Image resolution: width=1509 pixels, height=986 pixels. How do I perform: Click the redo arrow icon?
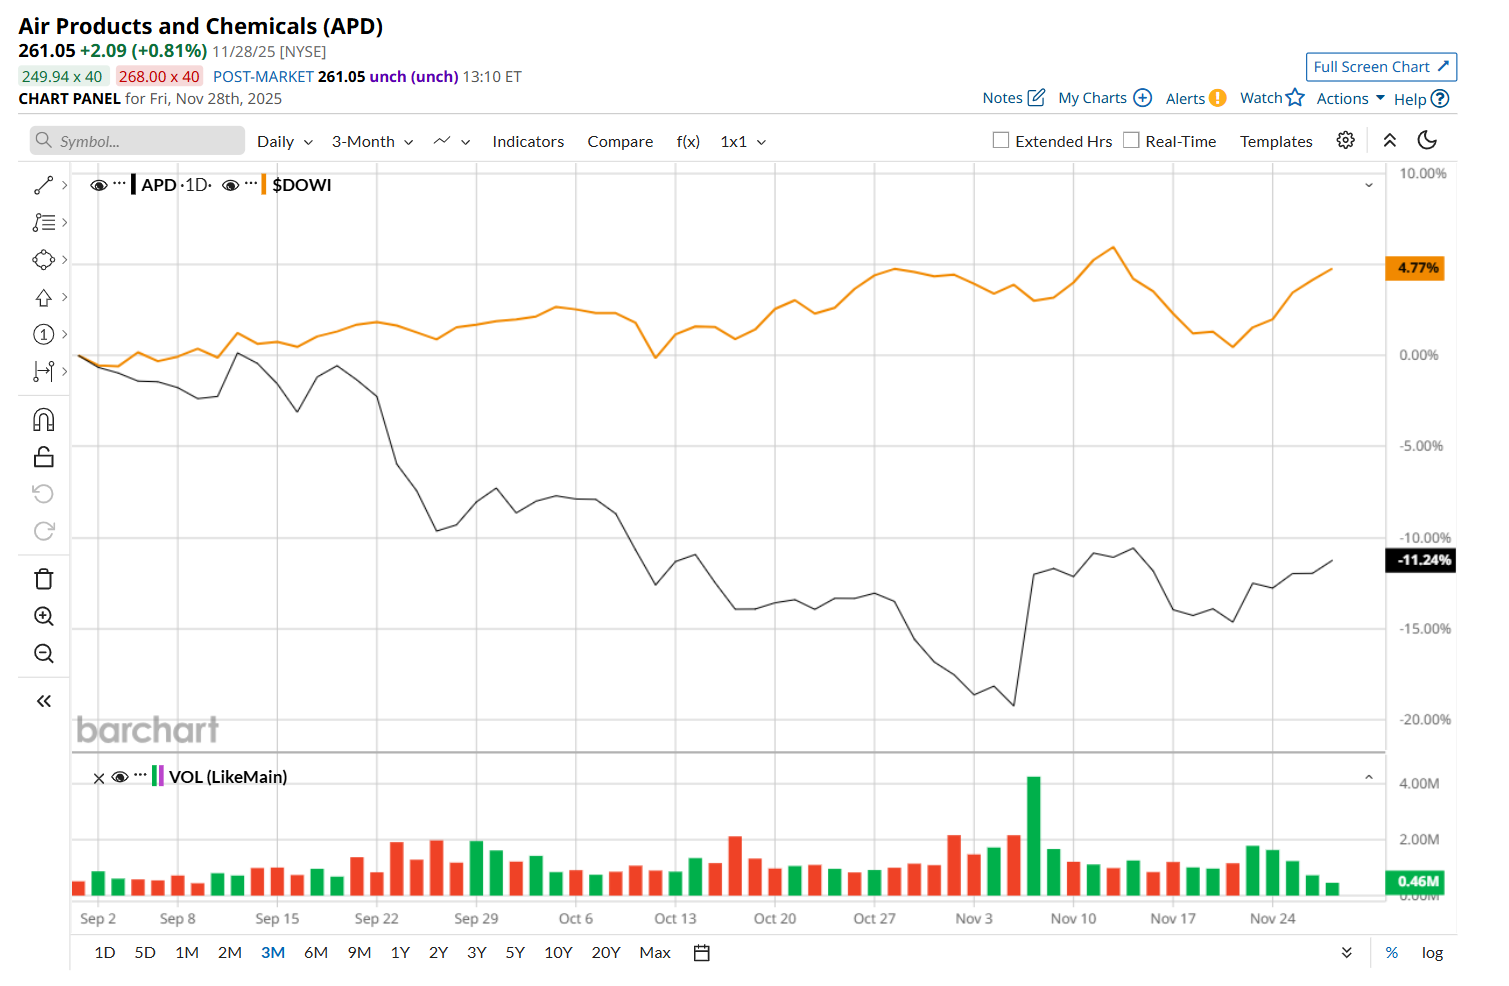click(43, 531)
